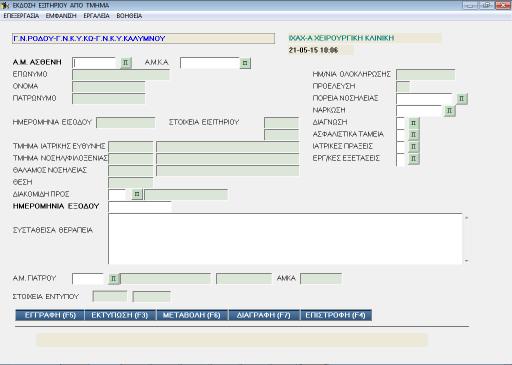
Task: Focus the ΗΜΕΡΟΜΗΝΙΑ ΕΞΟΔΟΥ input field
Action: 140,207
